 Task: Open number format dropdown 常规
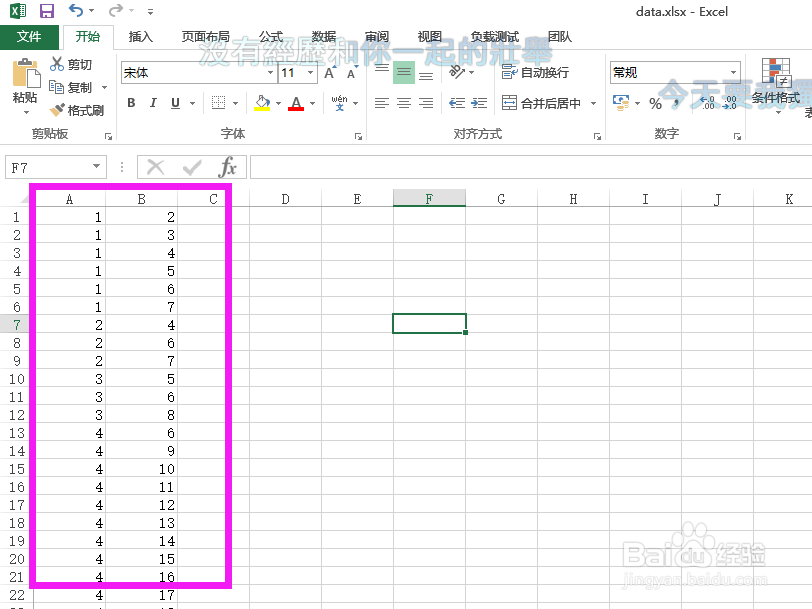pos(733,72)
